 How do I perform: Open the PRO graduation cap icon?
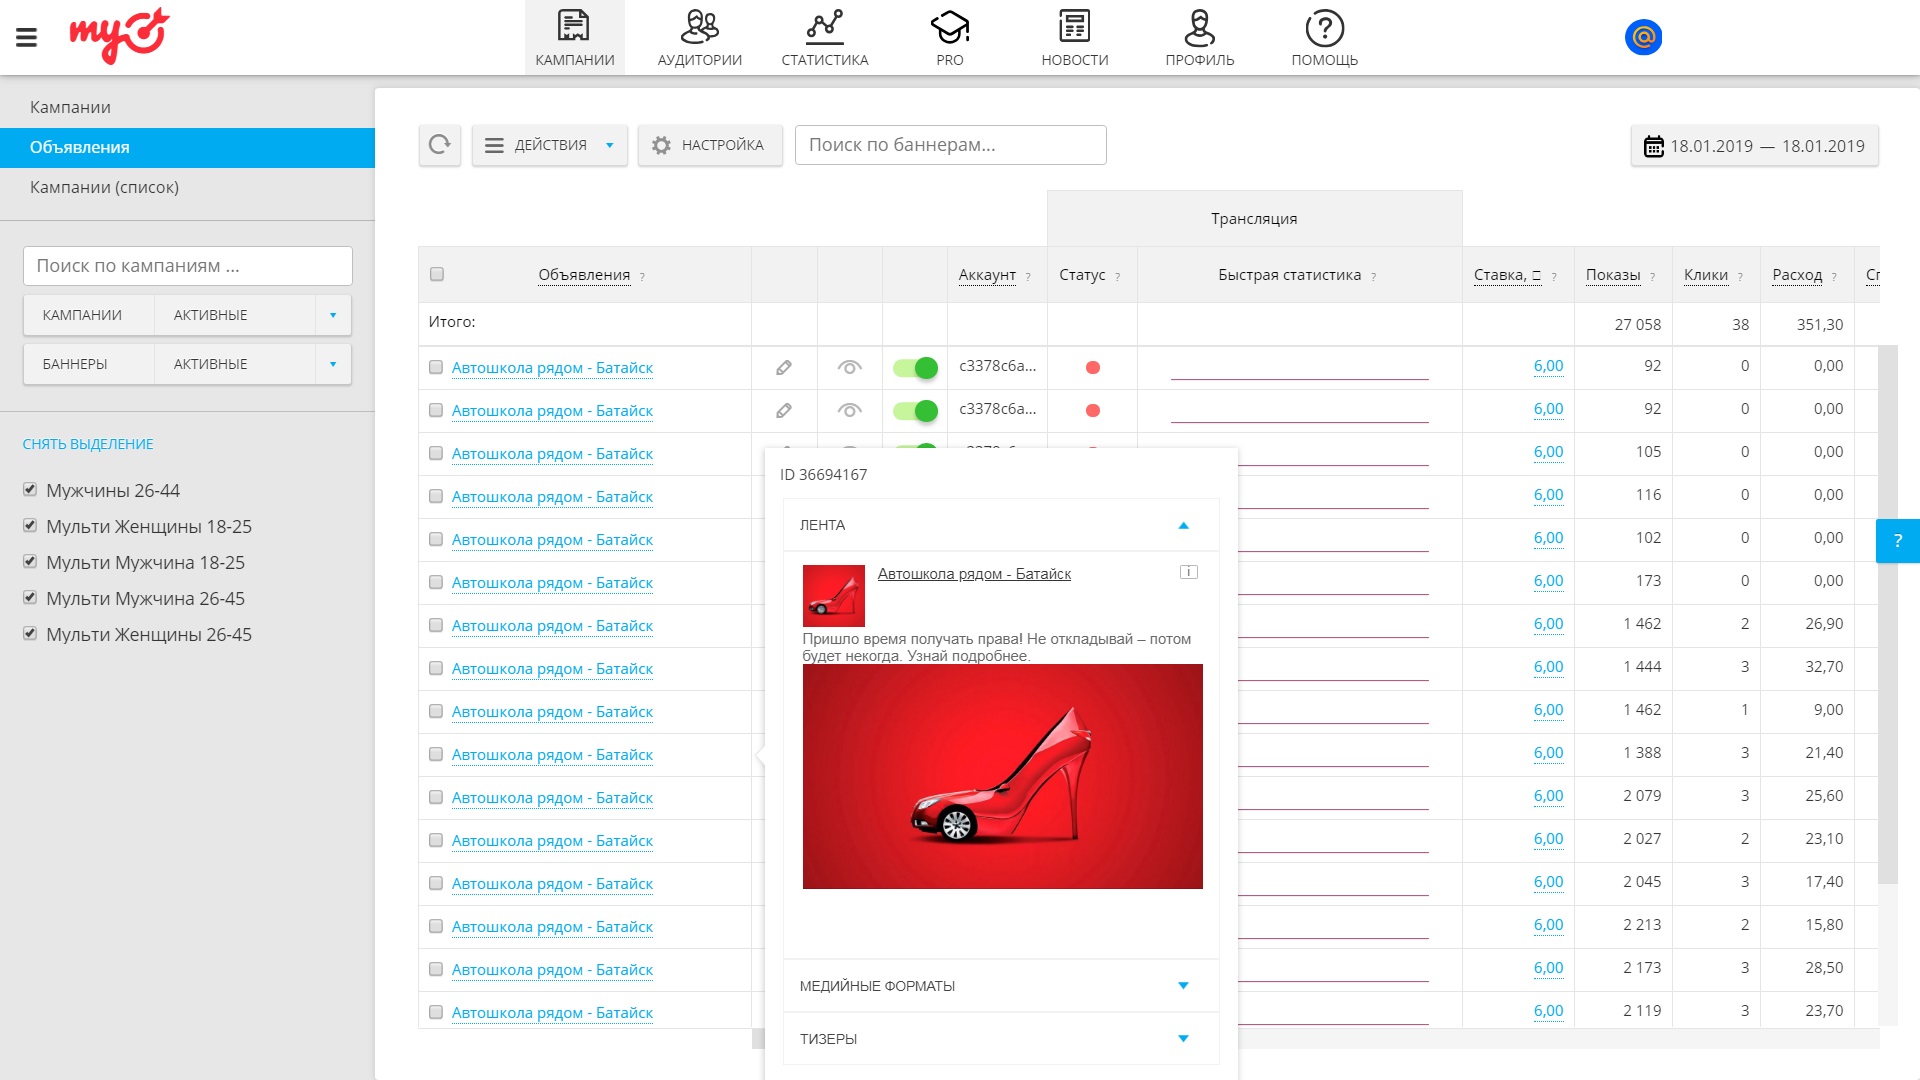[x=949, y=28]
